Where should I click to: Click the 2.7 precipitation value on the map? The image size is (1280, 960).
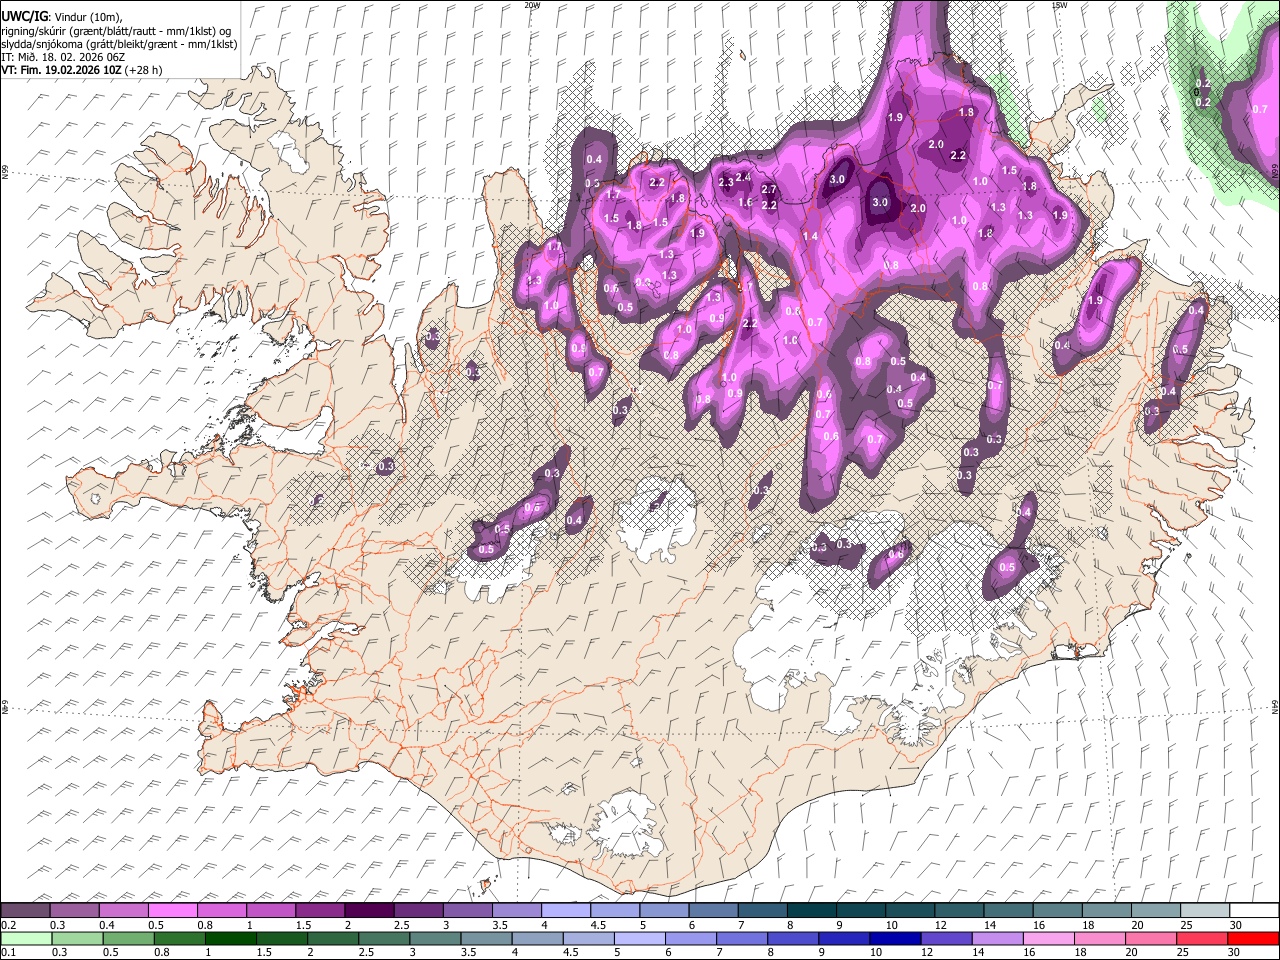point(769,189)
